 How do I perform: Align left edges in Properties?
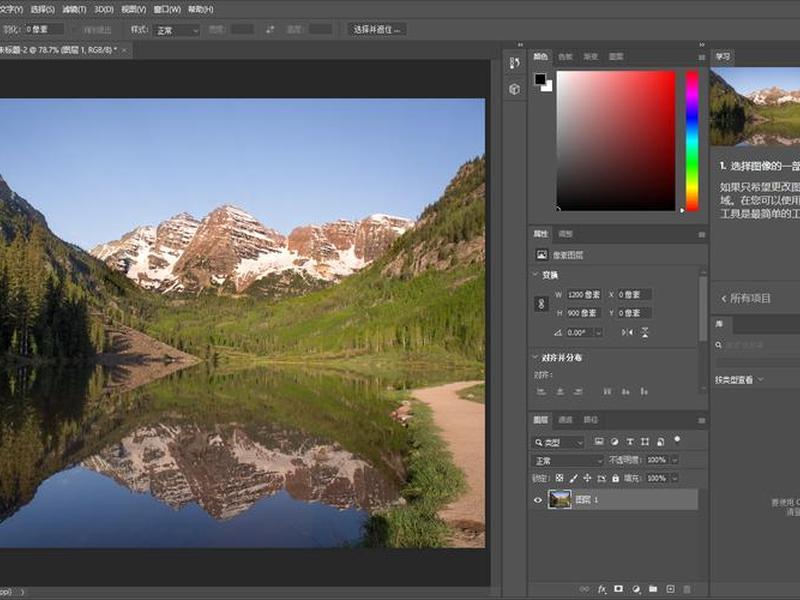tap(541, 391)
